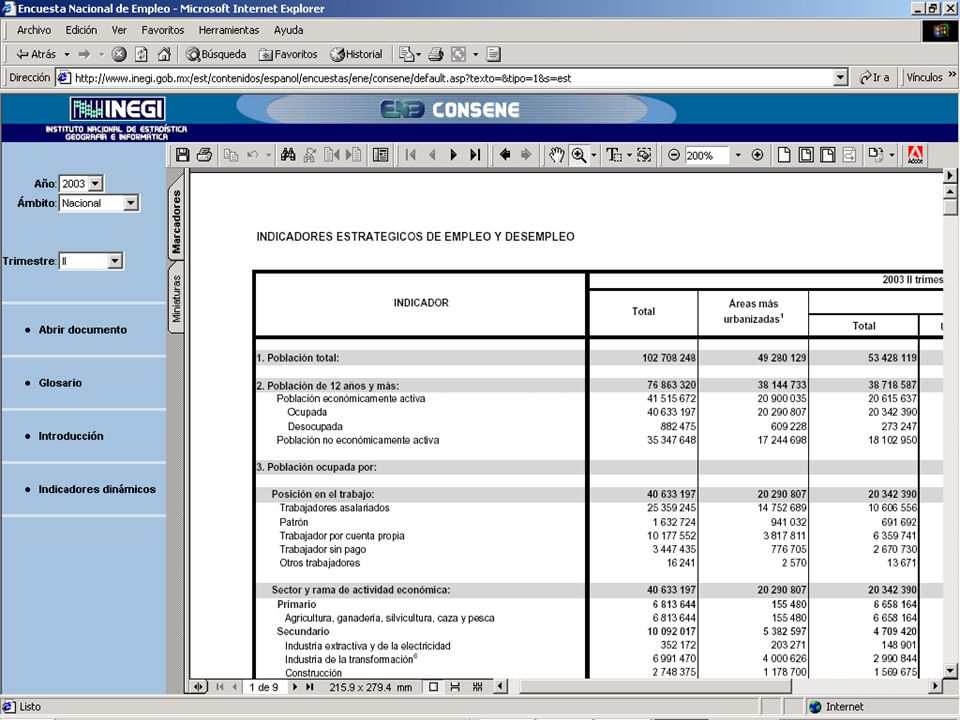The image size is (960, 720).
Task: Open the zoom percentage dropdown arrow
Action: point(738,155)
